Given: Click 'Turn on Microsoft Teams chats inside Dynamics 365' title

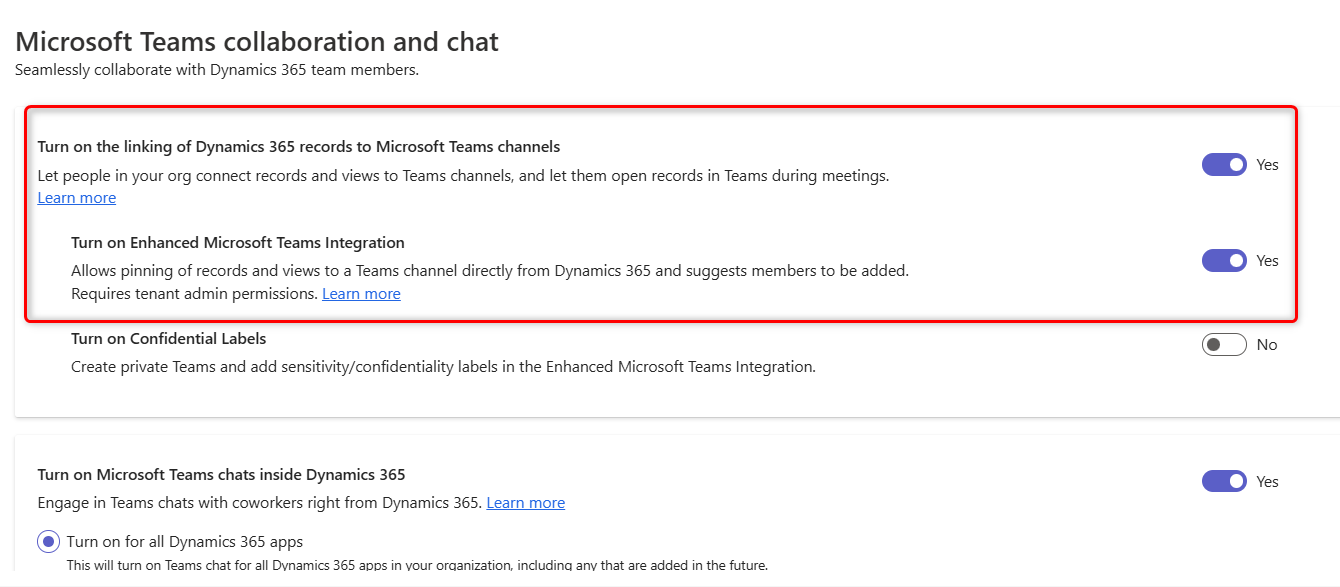Looking at the screenshot, I should point(221,475).
